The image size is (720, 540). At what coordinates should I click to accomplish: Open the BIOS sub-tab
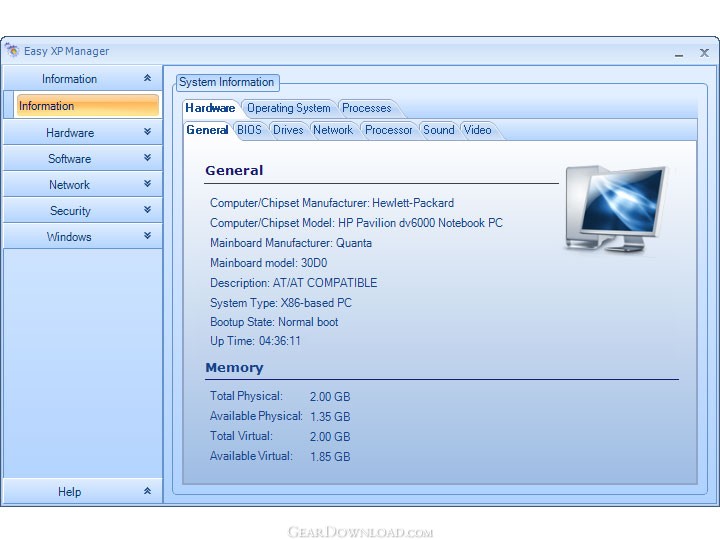coord(249,130)
